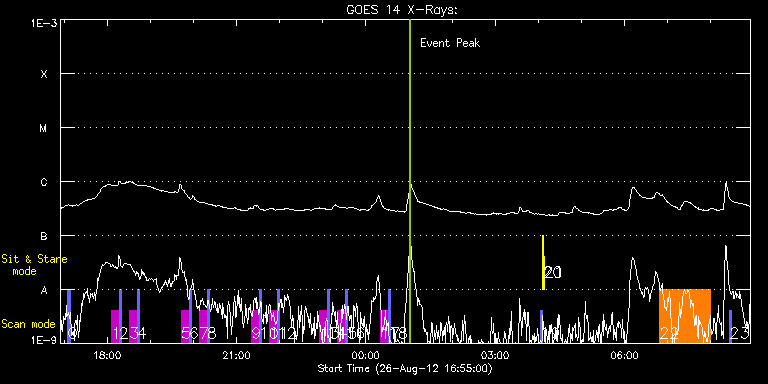The height and width of the screenshot is (384, 768).
Task: Select the green Event Peak vertical line
Action: 409,181
